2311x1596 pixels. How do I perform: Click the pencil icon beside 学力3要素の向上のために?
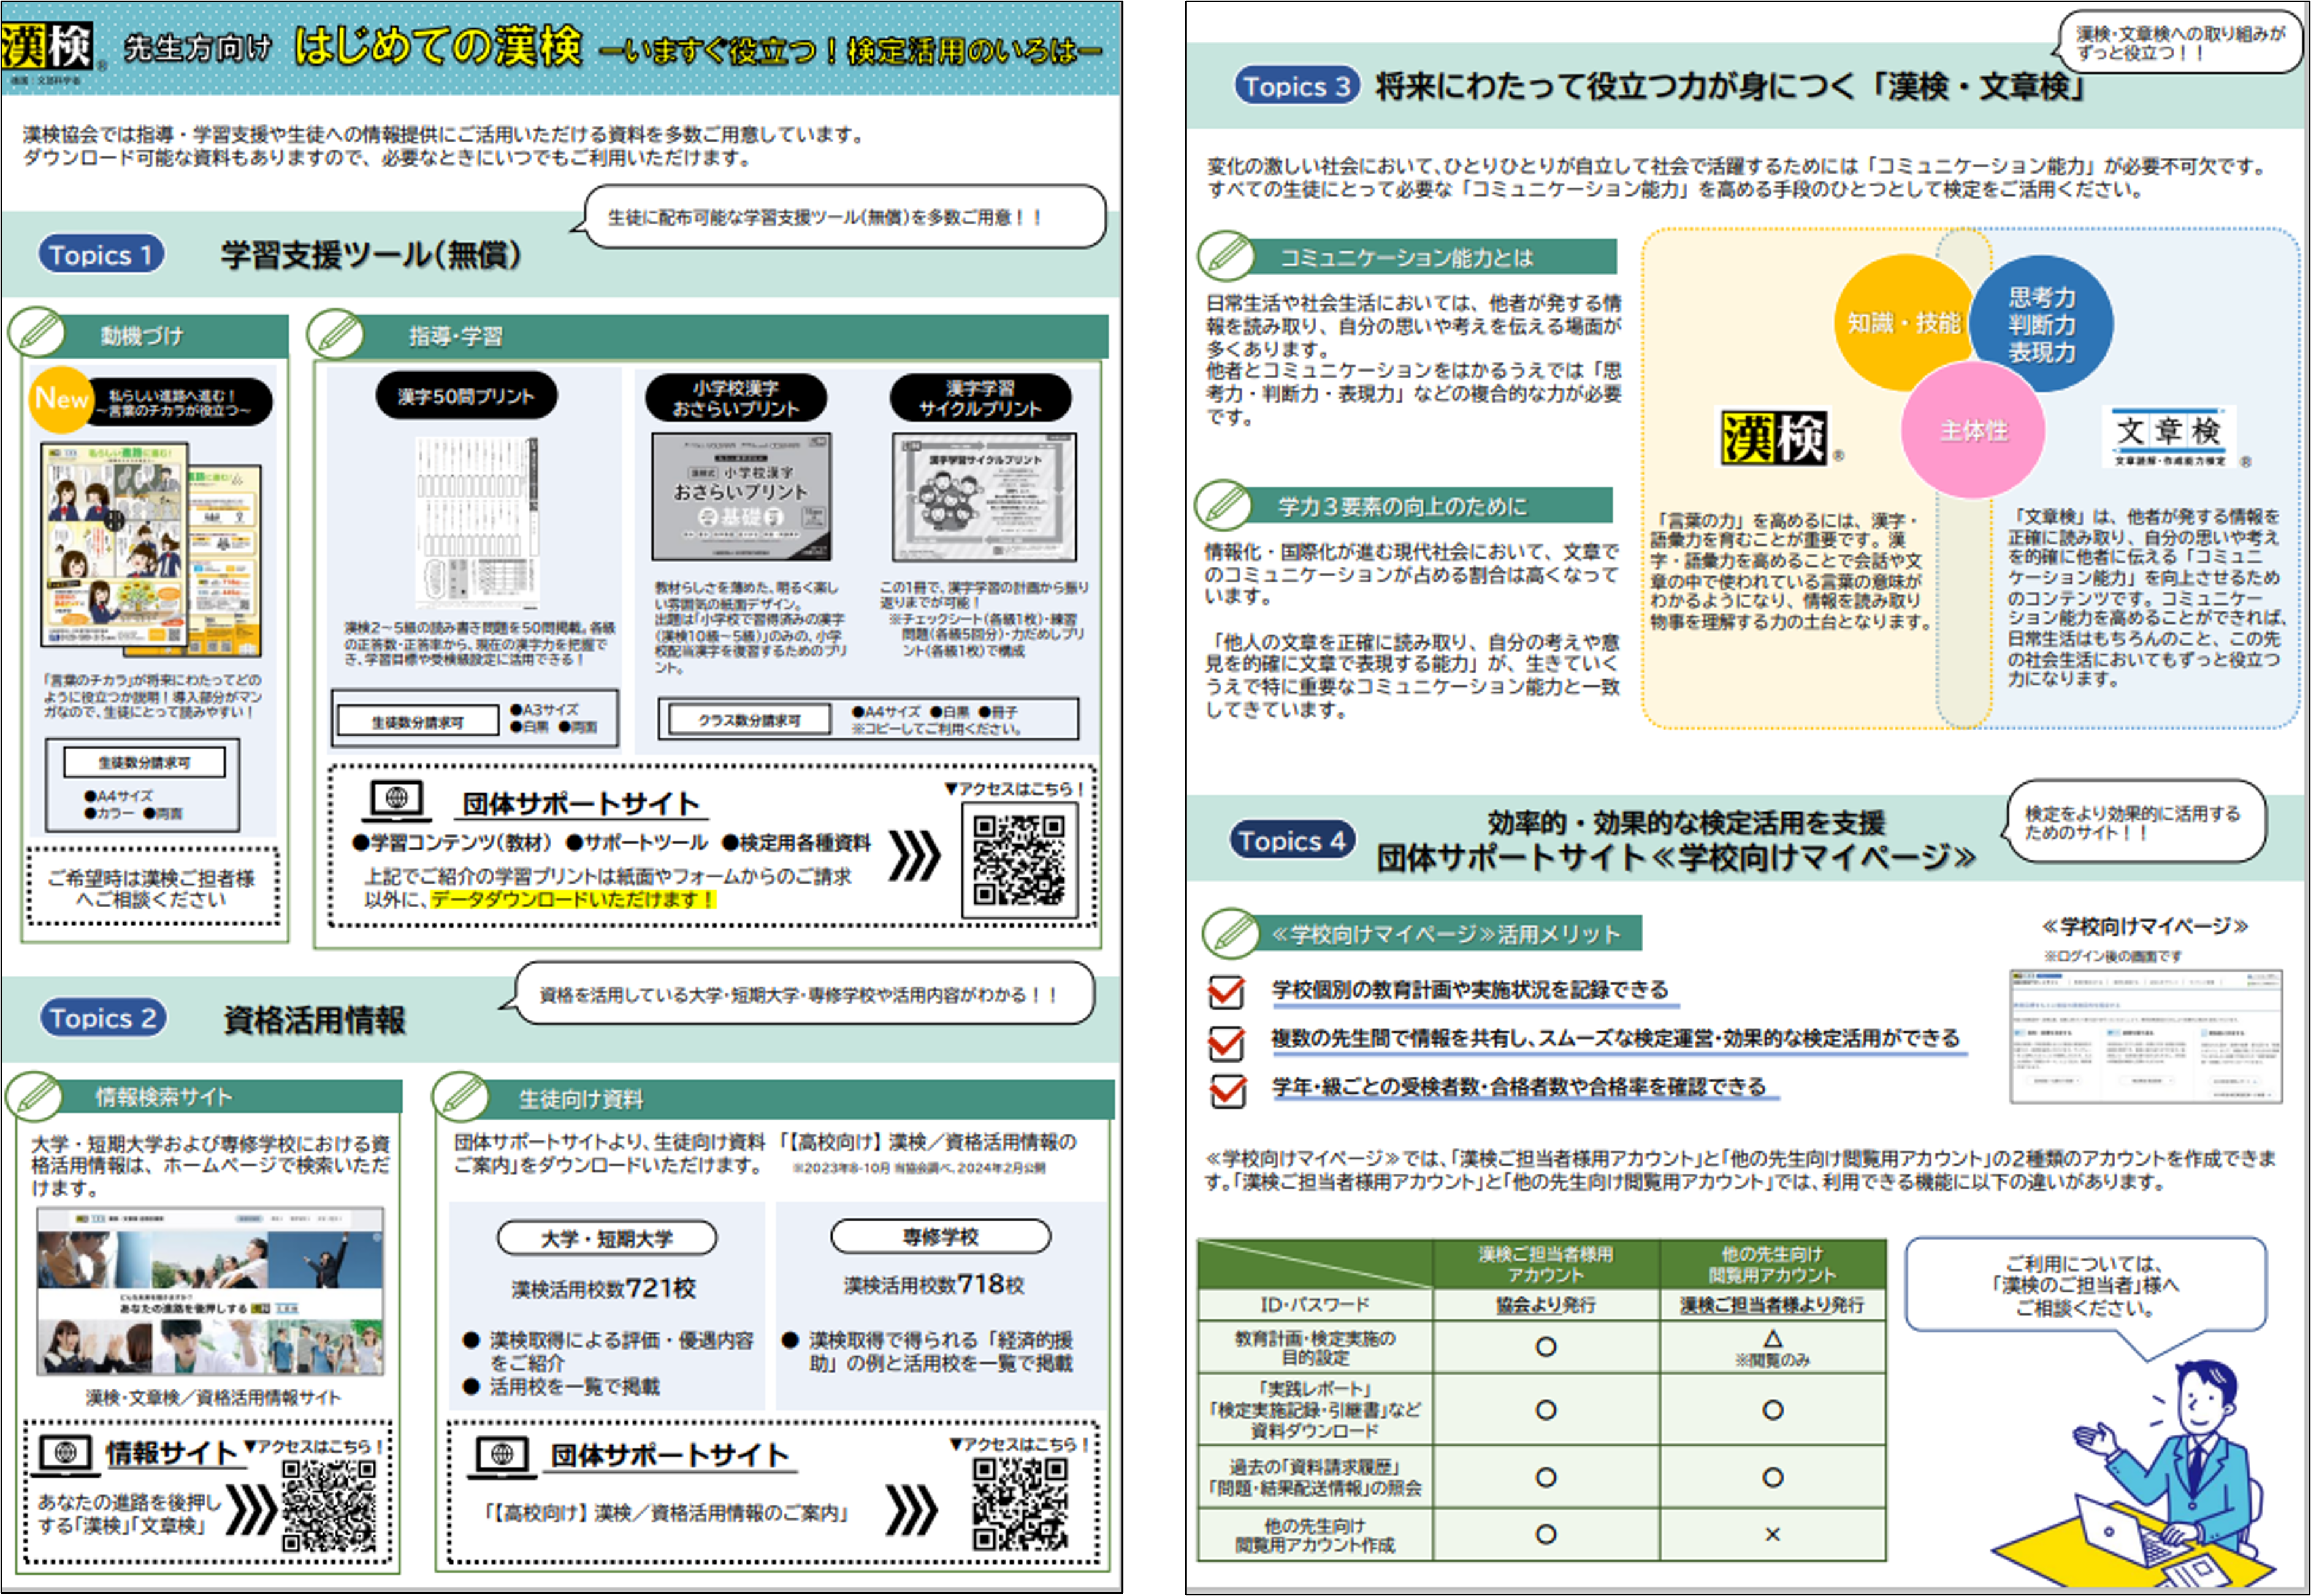[x=1224, y=505]
